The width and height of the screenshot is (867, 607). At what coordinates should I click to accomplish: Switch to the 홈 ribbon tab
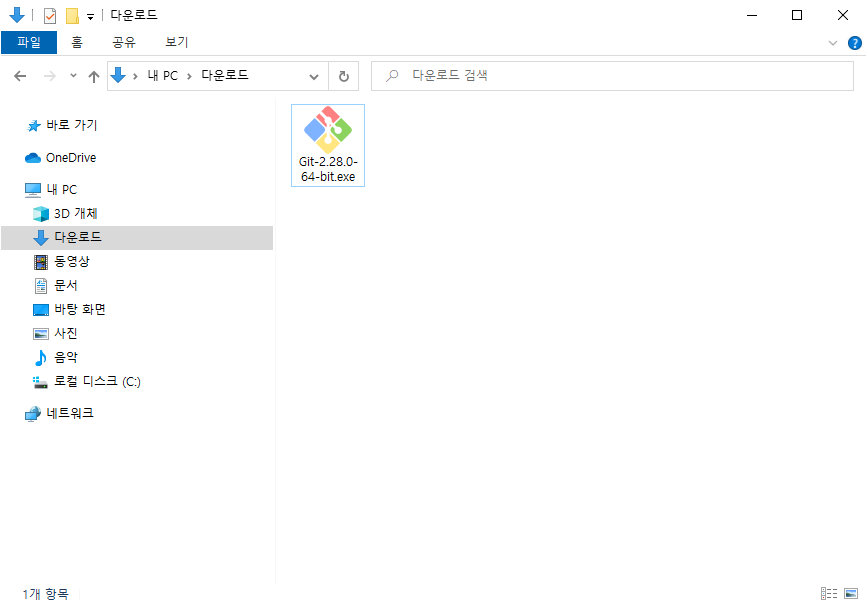point(77,42)
